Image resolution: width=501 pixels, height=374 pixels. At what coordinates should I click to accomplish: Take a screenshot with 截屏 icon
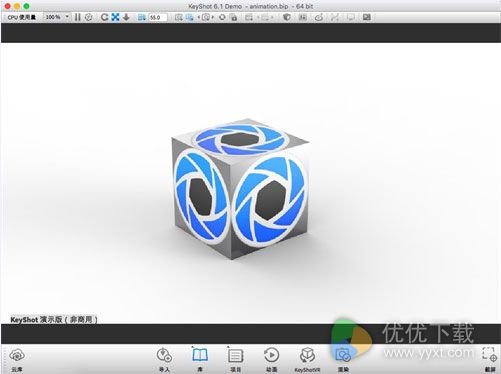tap(489, 359)
